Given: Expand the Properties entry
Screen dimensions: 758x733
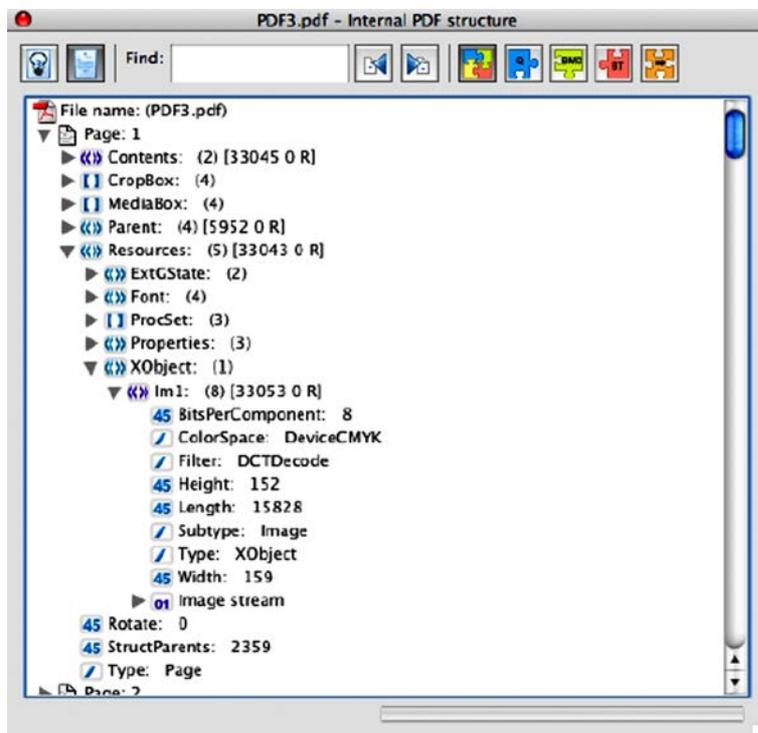Looking at the screenshot, I should pos(91,343).
